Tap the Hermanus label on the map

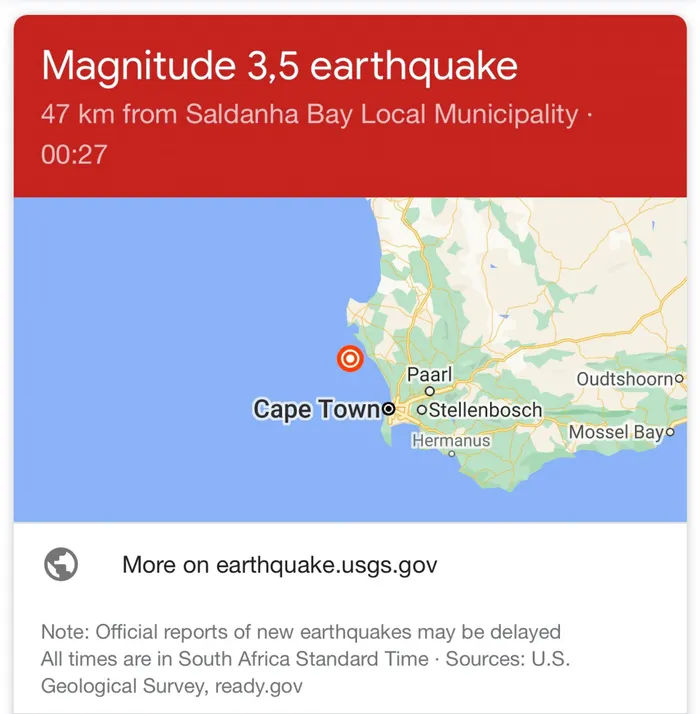pos(452,440)
